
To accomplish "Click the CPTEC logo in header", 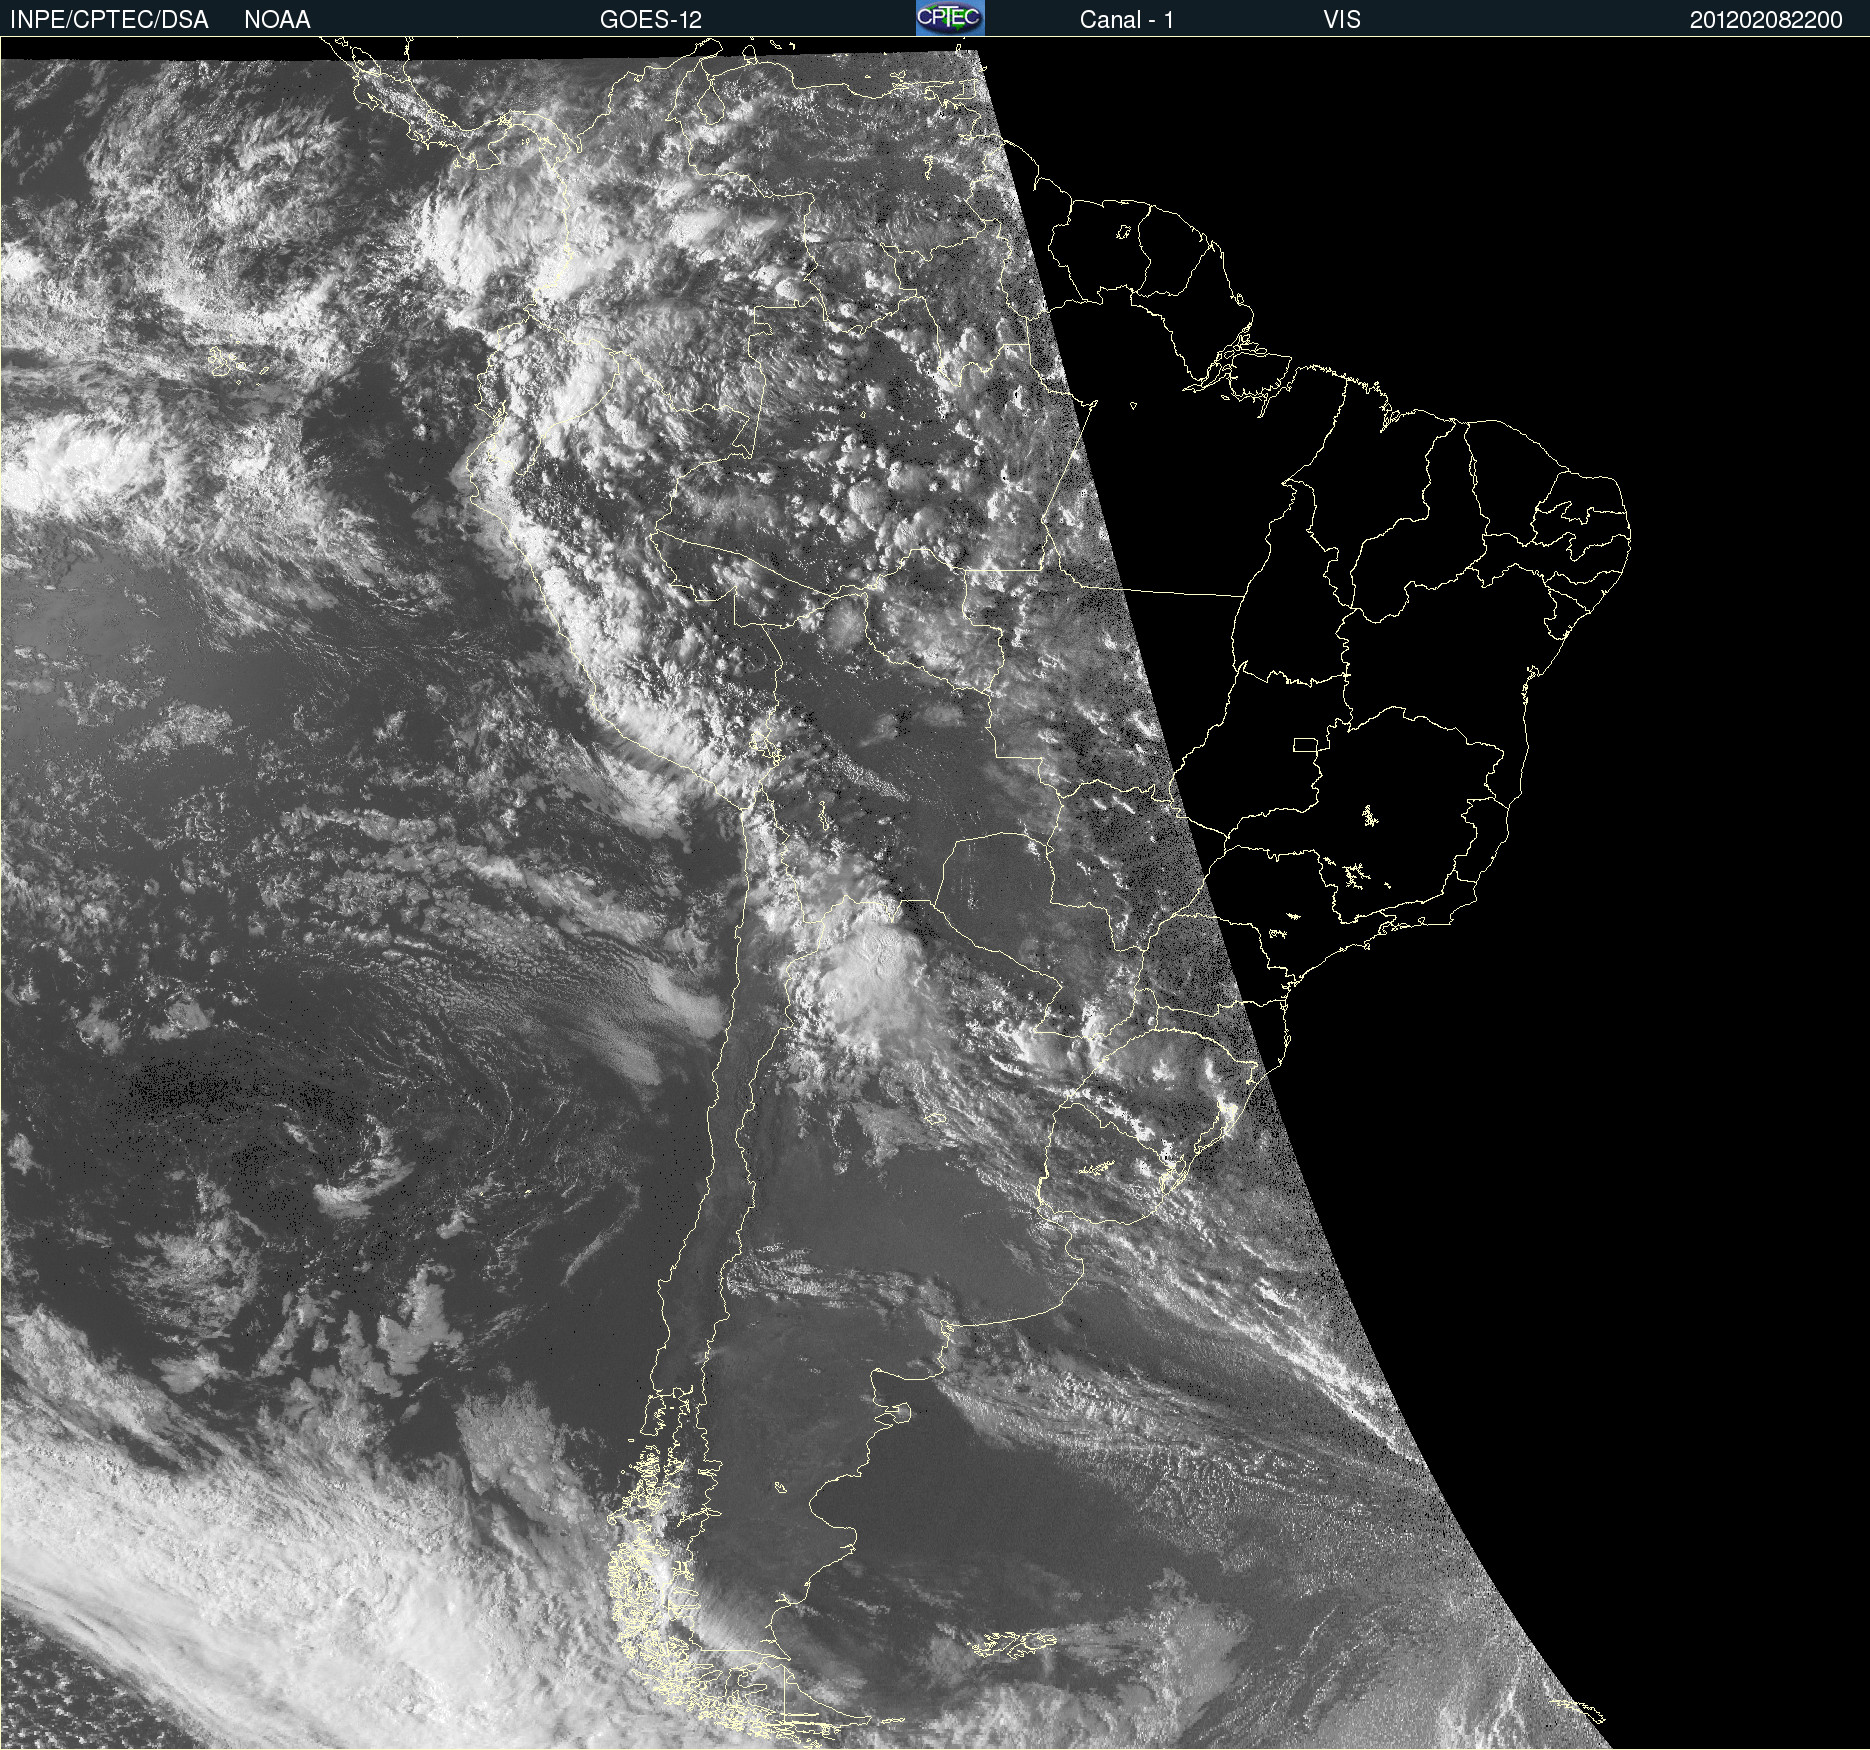I will click(x=950, y=18).
